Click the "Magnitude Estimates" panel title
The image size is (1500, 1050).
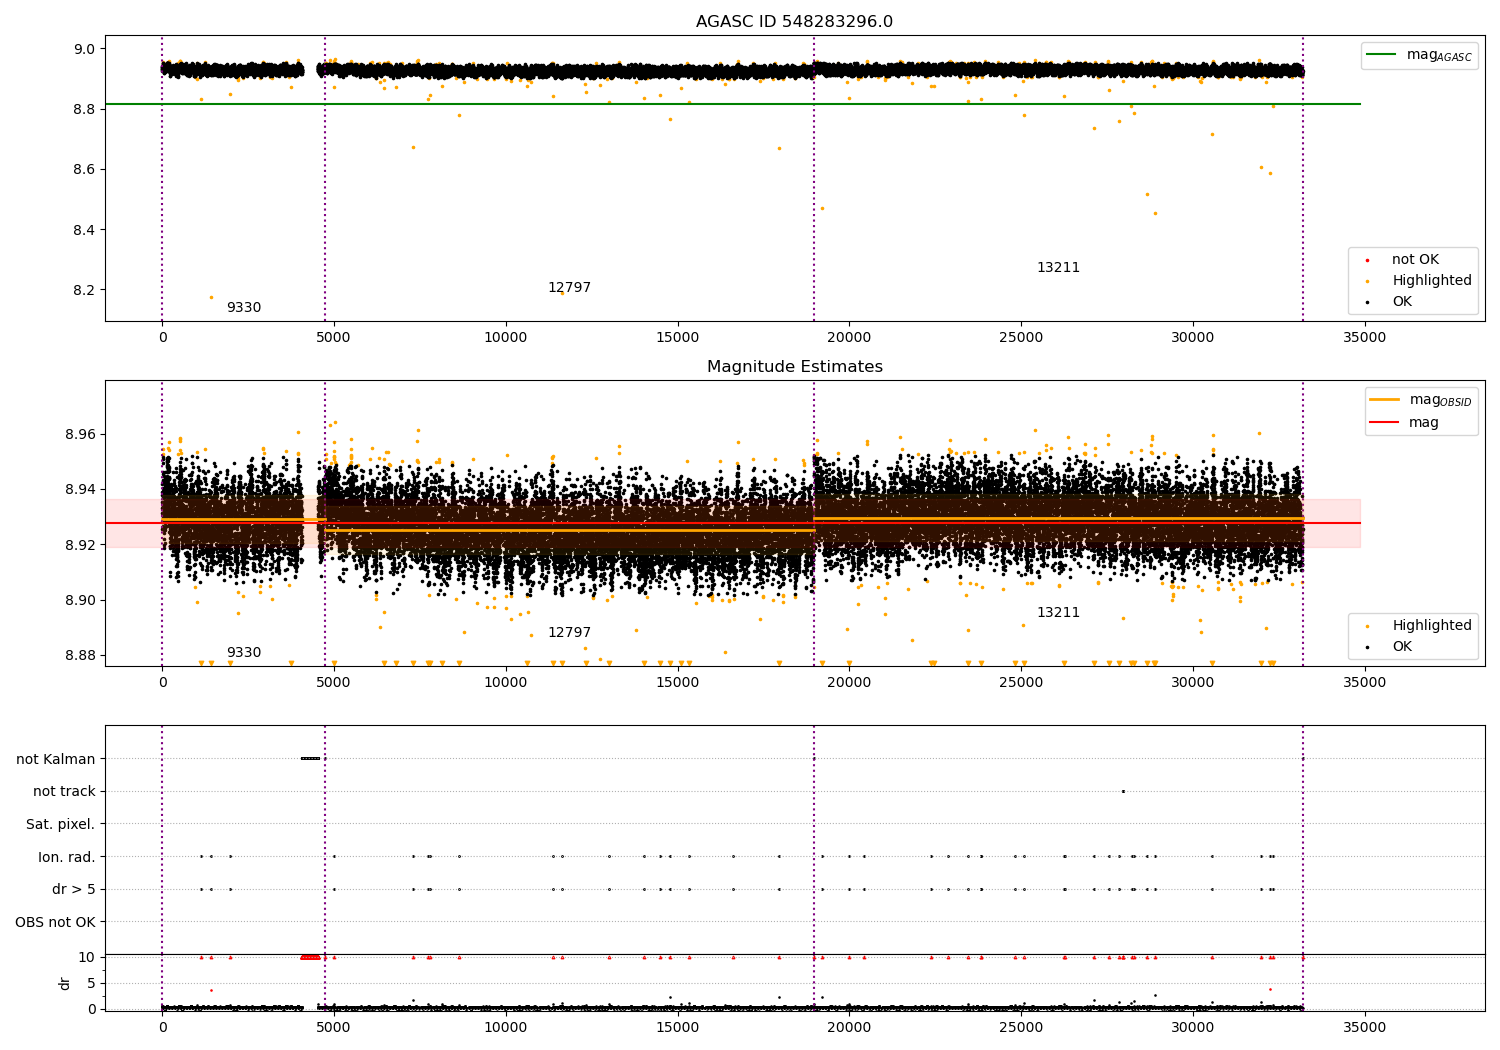[794, 367]
